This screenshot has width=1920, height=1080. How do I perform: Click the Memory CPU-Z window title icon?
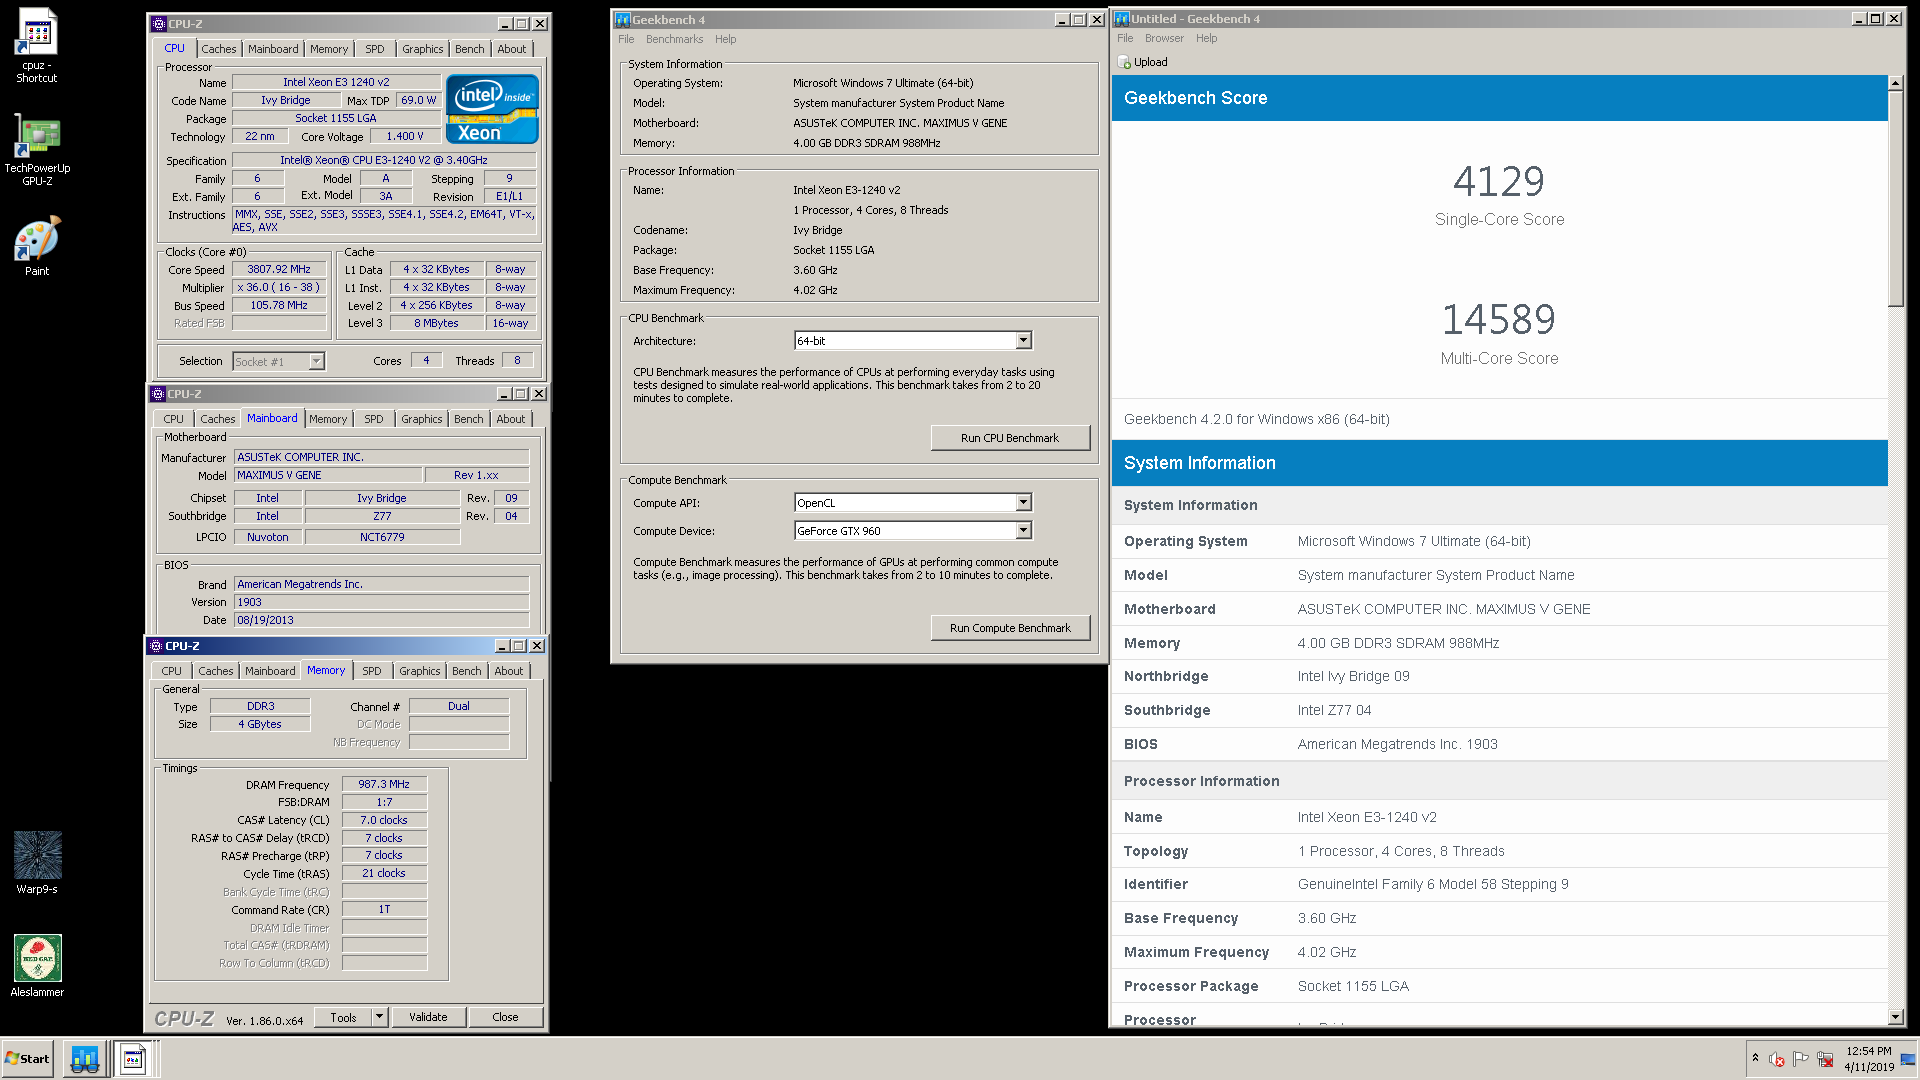[x=156, y=646]
